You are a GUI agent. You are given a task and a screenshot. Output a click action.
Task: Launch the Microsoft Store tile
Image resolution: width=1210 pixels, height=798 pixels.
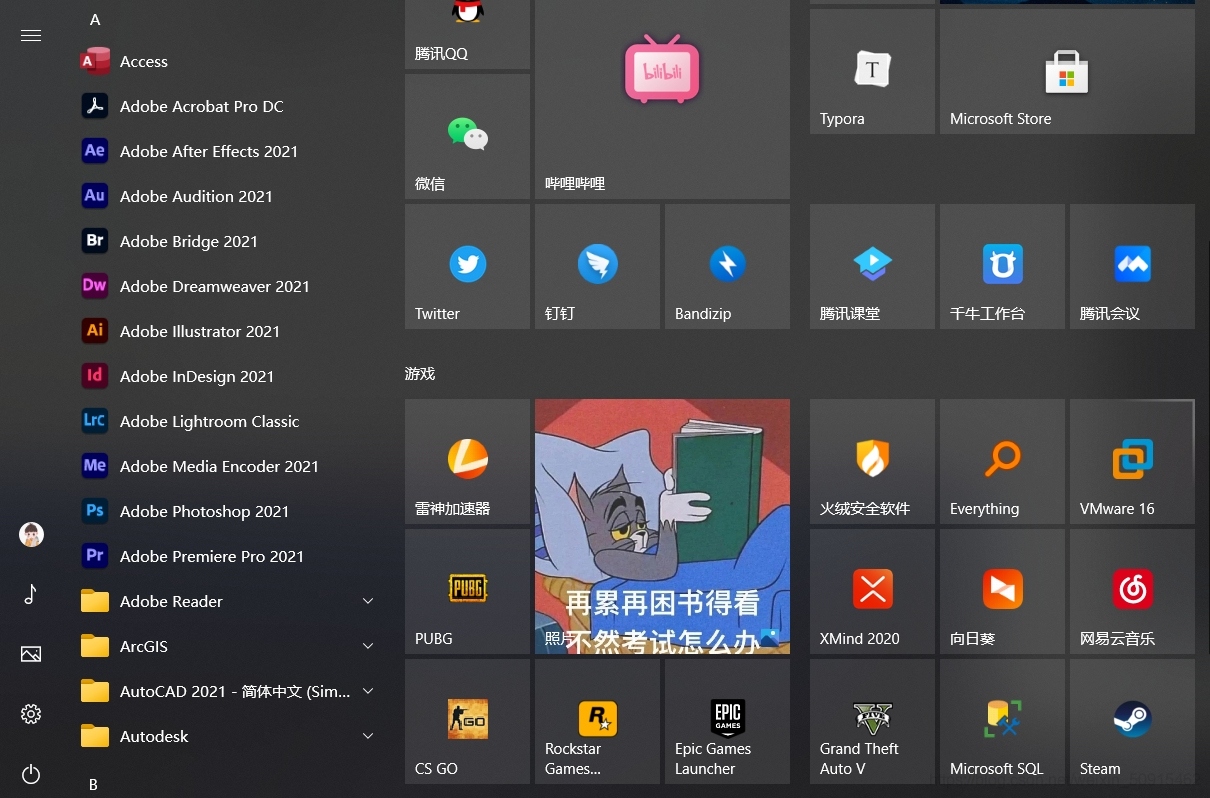click(1067, 71)
